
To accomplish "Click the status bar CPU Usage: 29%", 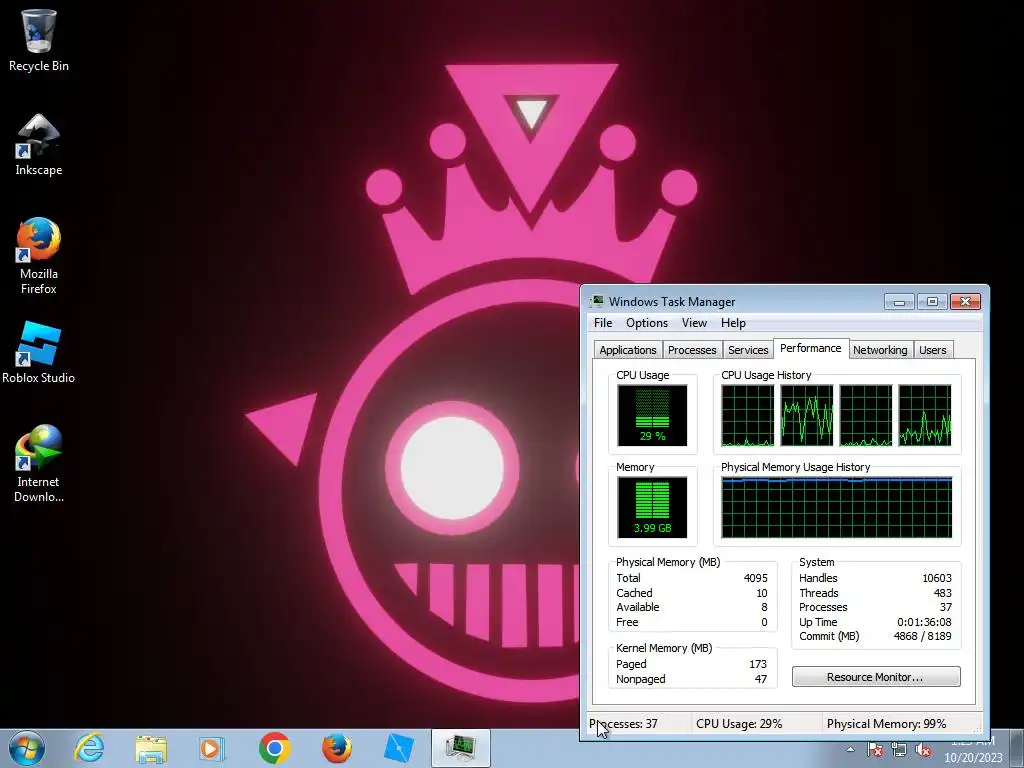I will coord(739,724).
